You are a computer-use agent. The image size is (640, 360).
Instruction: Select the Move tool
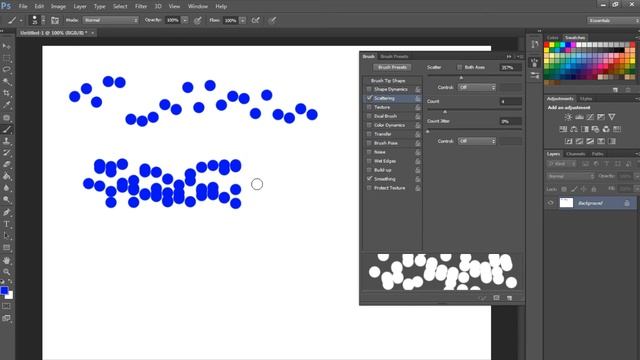point(7,46)
